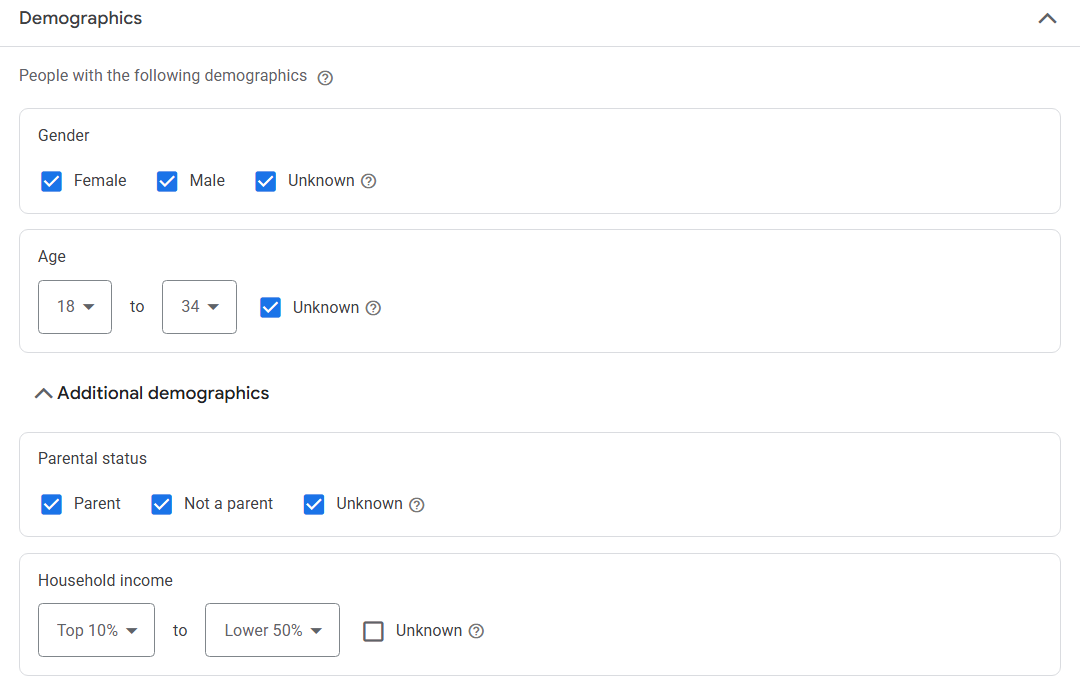Screen dimensions: 1080x677
Task: Open the Lower 50% income dropdown
Action: tap(272, 630)
